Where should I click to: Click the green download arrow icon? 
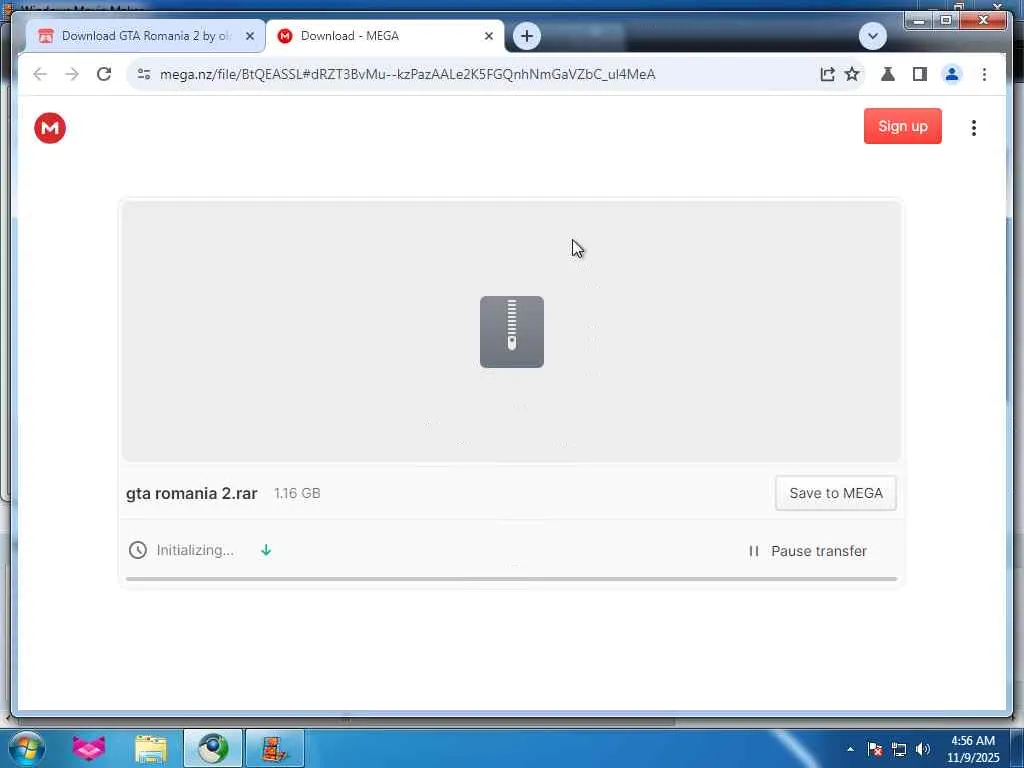coord(266,550)
